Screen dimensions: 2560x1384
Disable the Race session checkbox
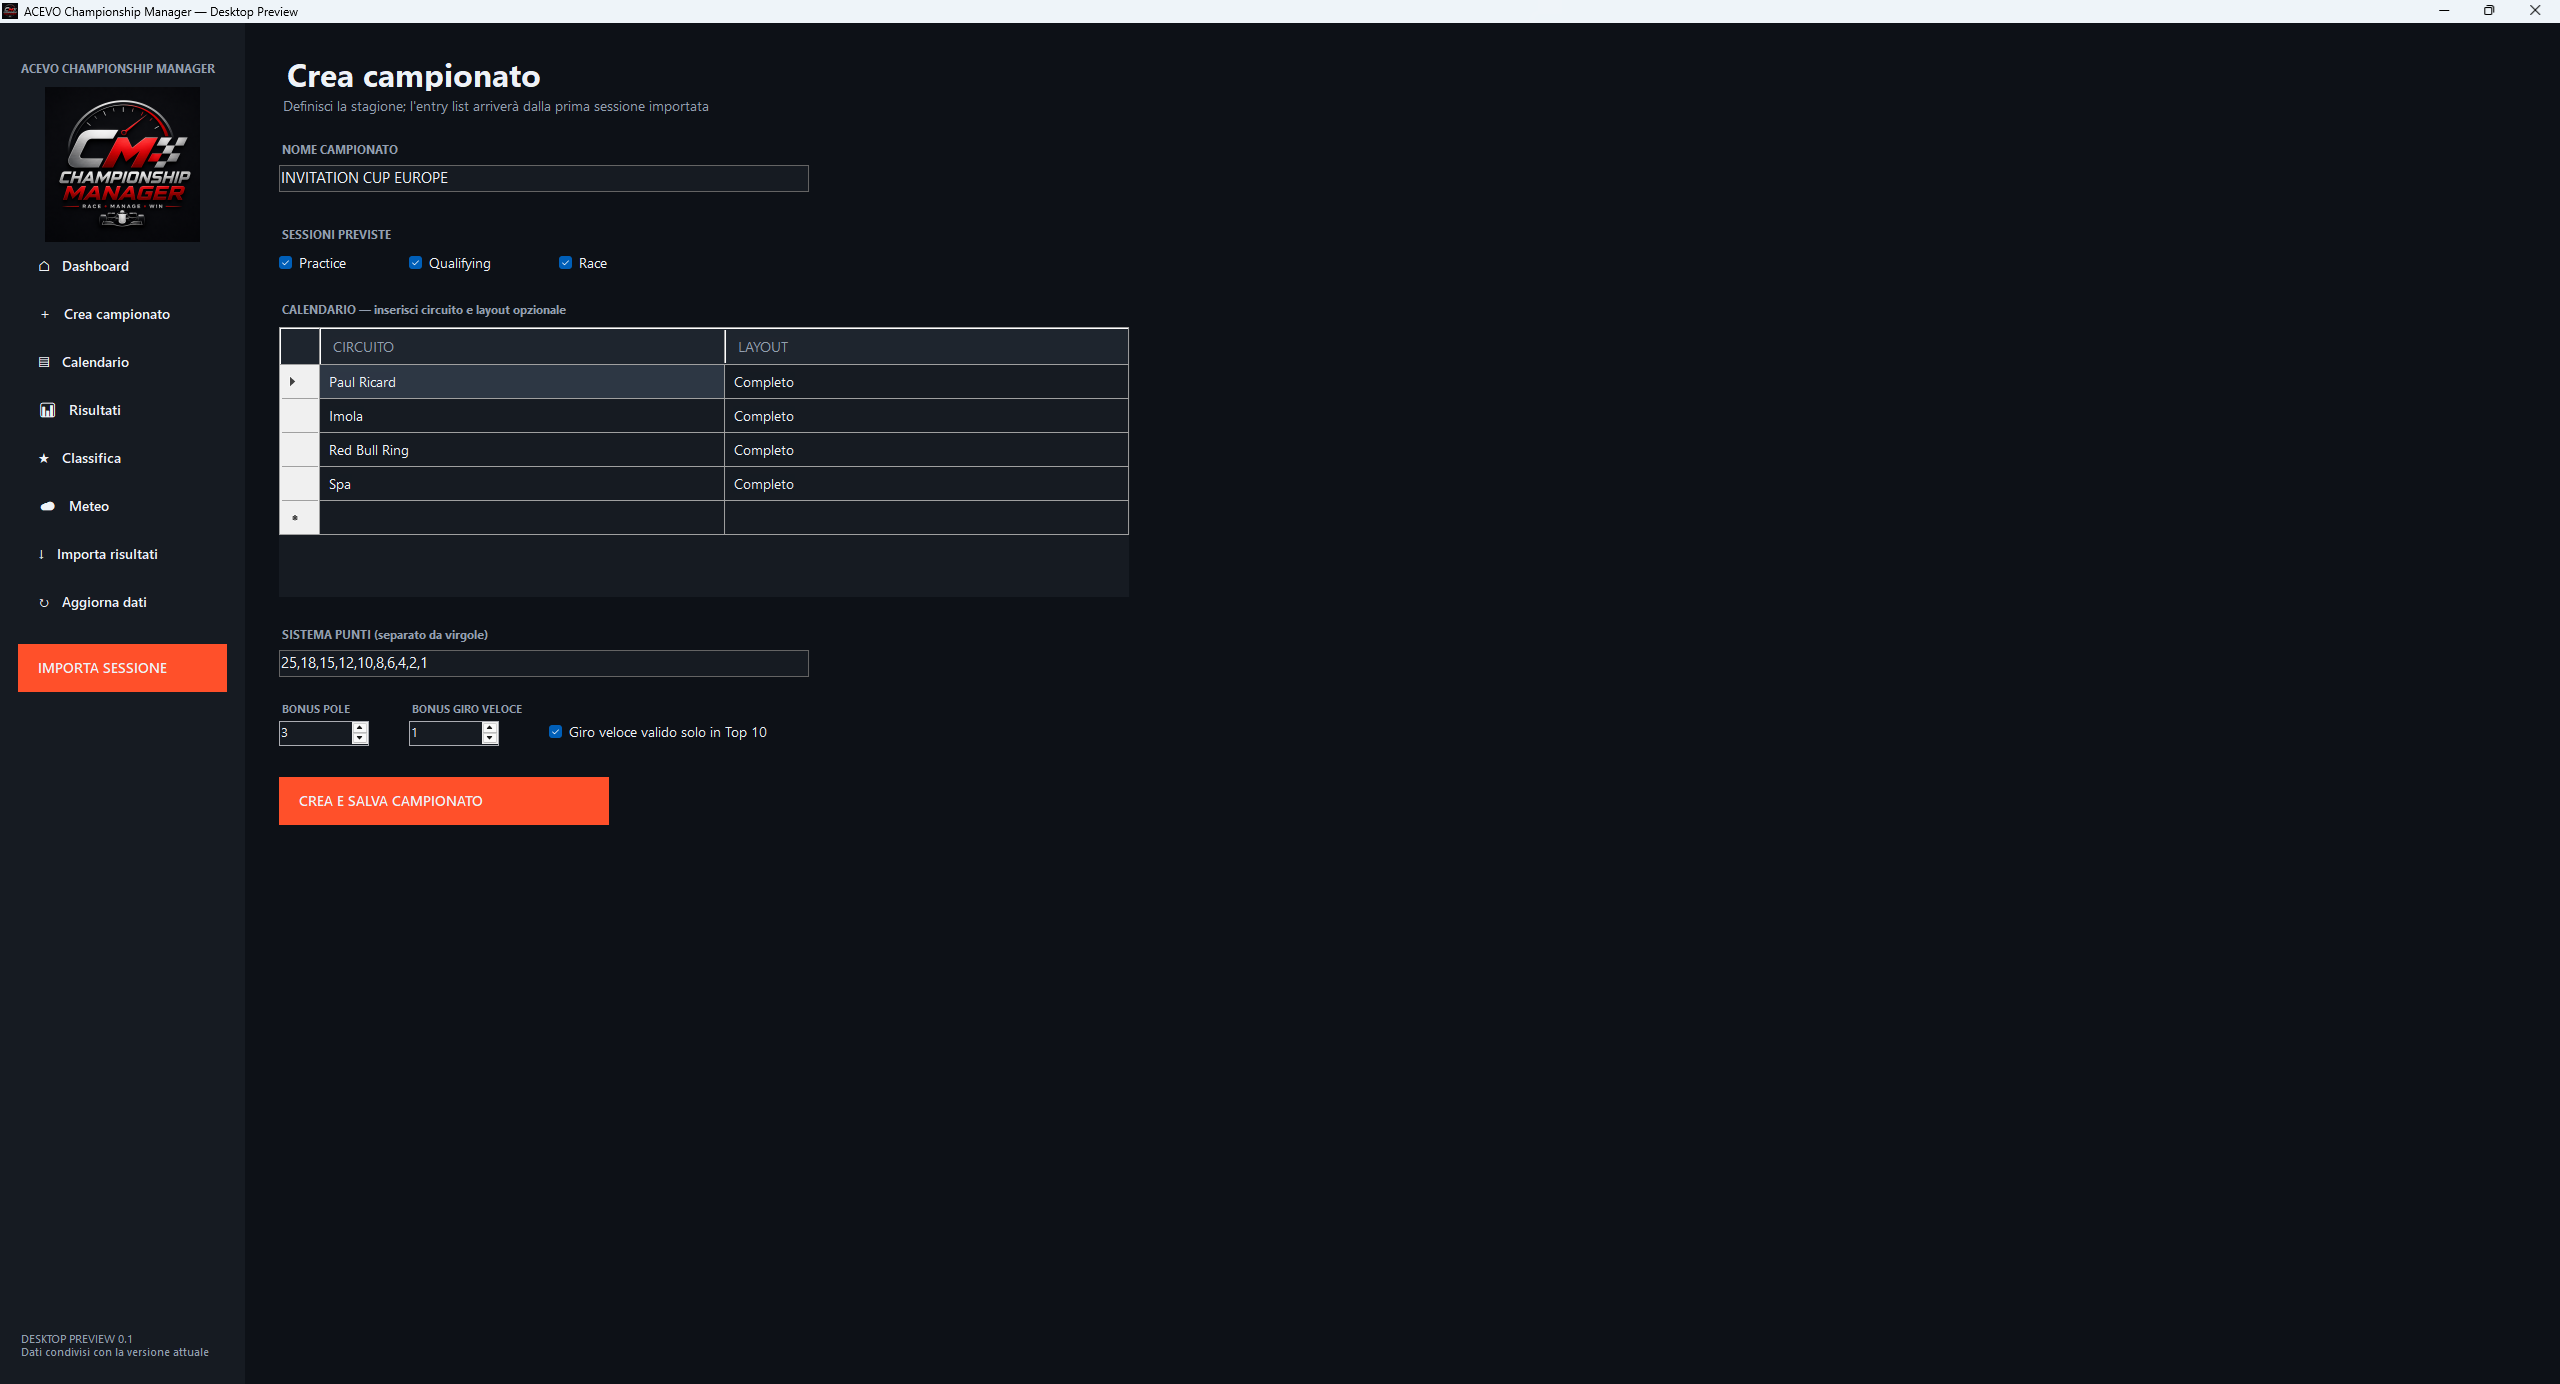click(x=566, y=263)
